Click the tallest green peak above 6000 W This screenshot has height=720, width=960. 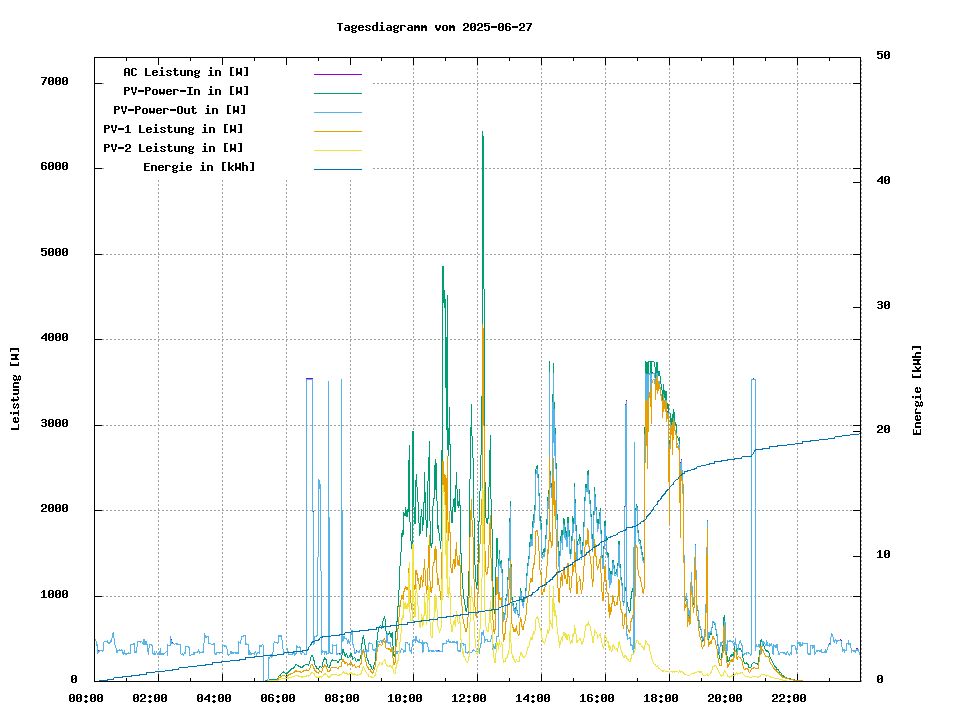pos(482,134)
